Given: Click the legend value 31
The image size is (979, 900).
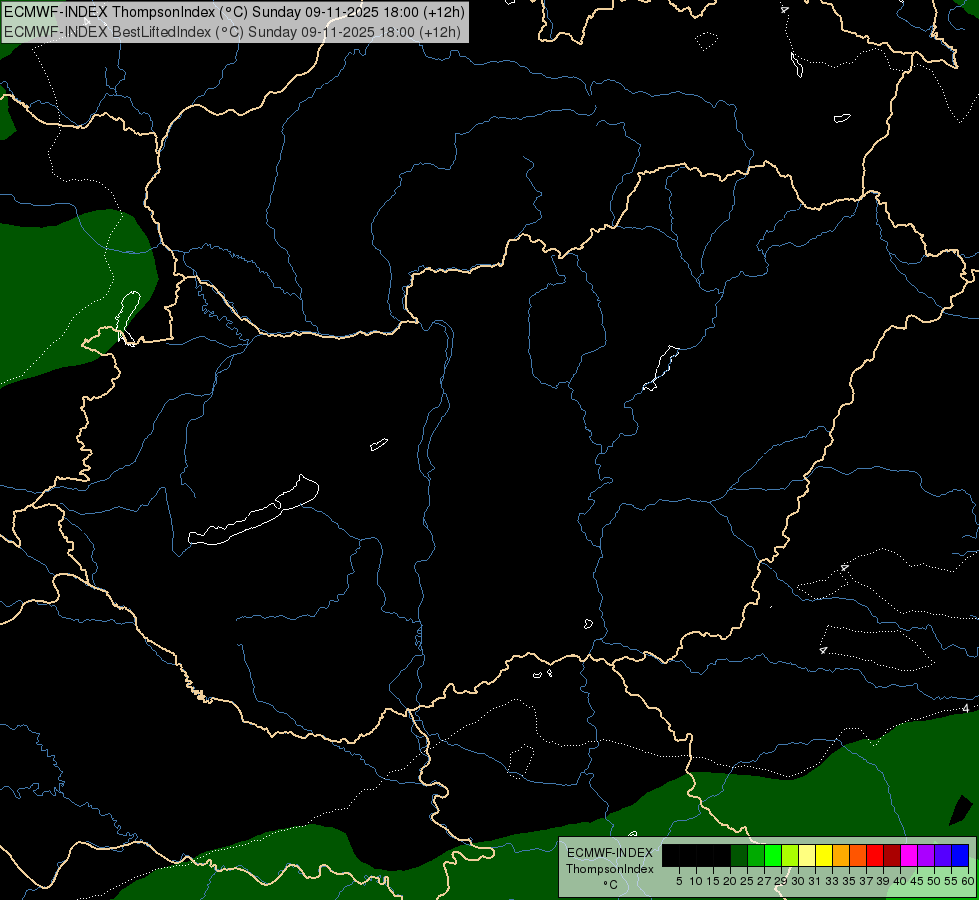Looking at the screenshot, I should (x=815, y=881).
